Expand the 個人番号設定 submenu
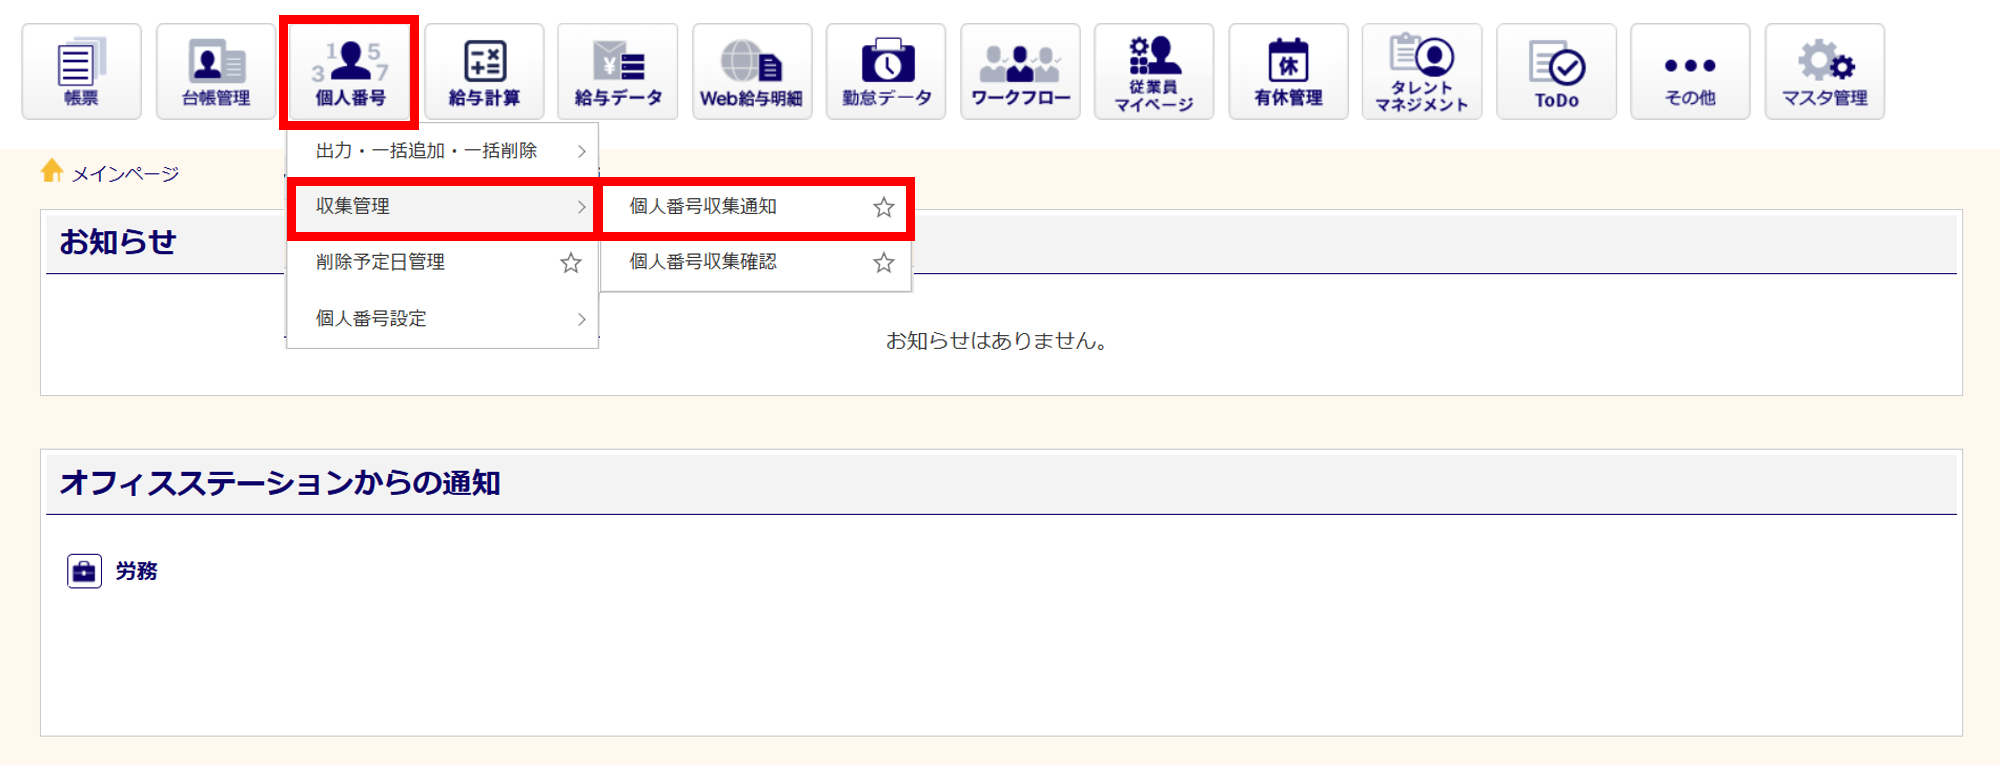The image size is (2000, 765). click(x=442, y=319)
